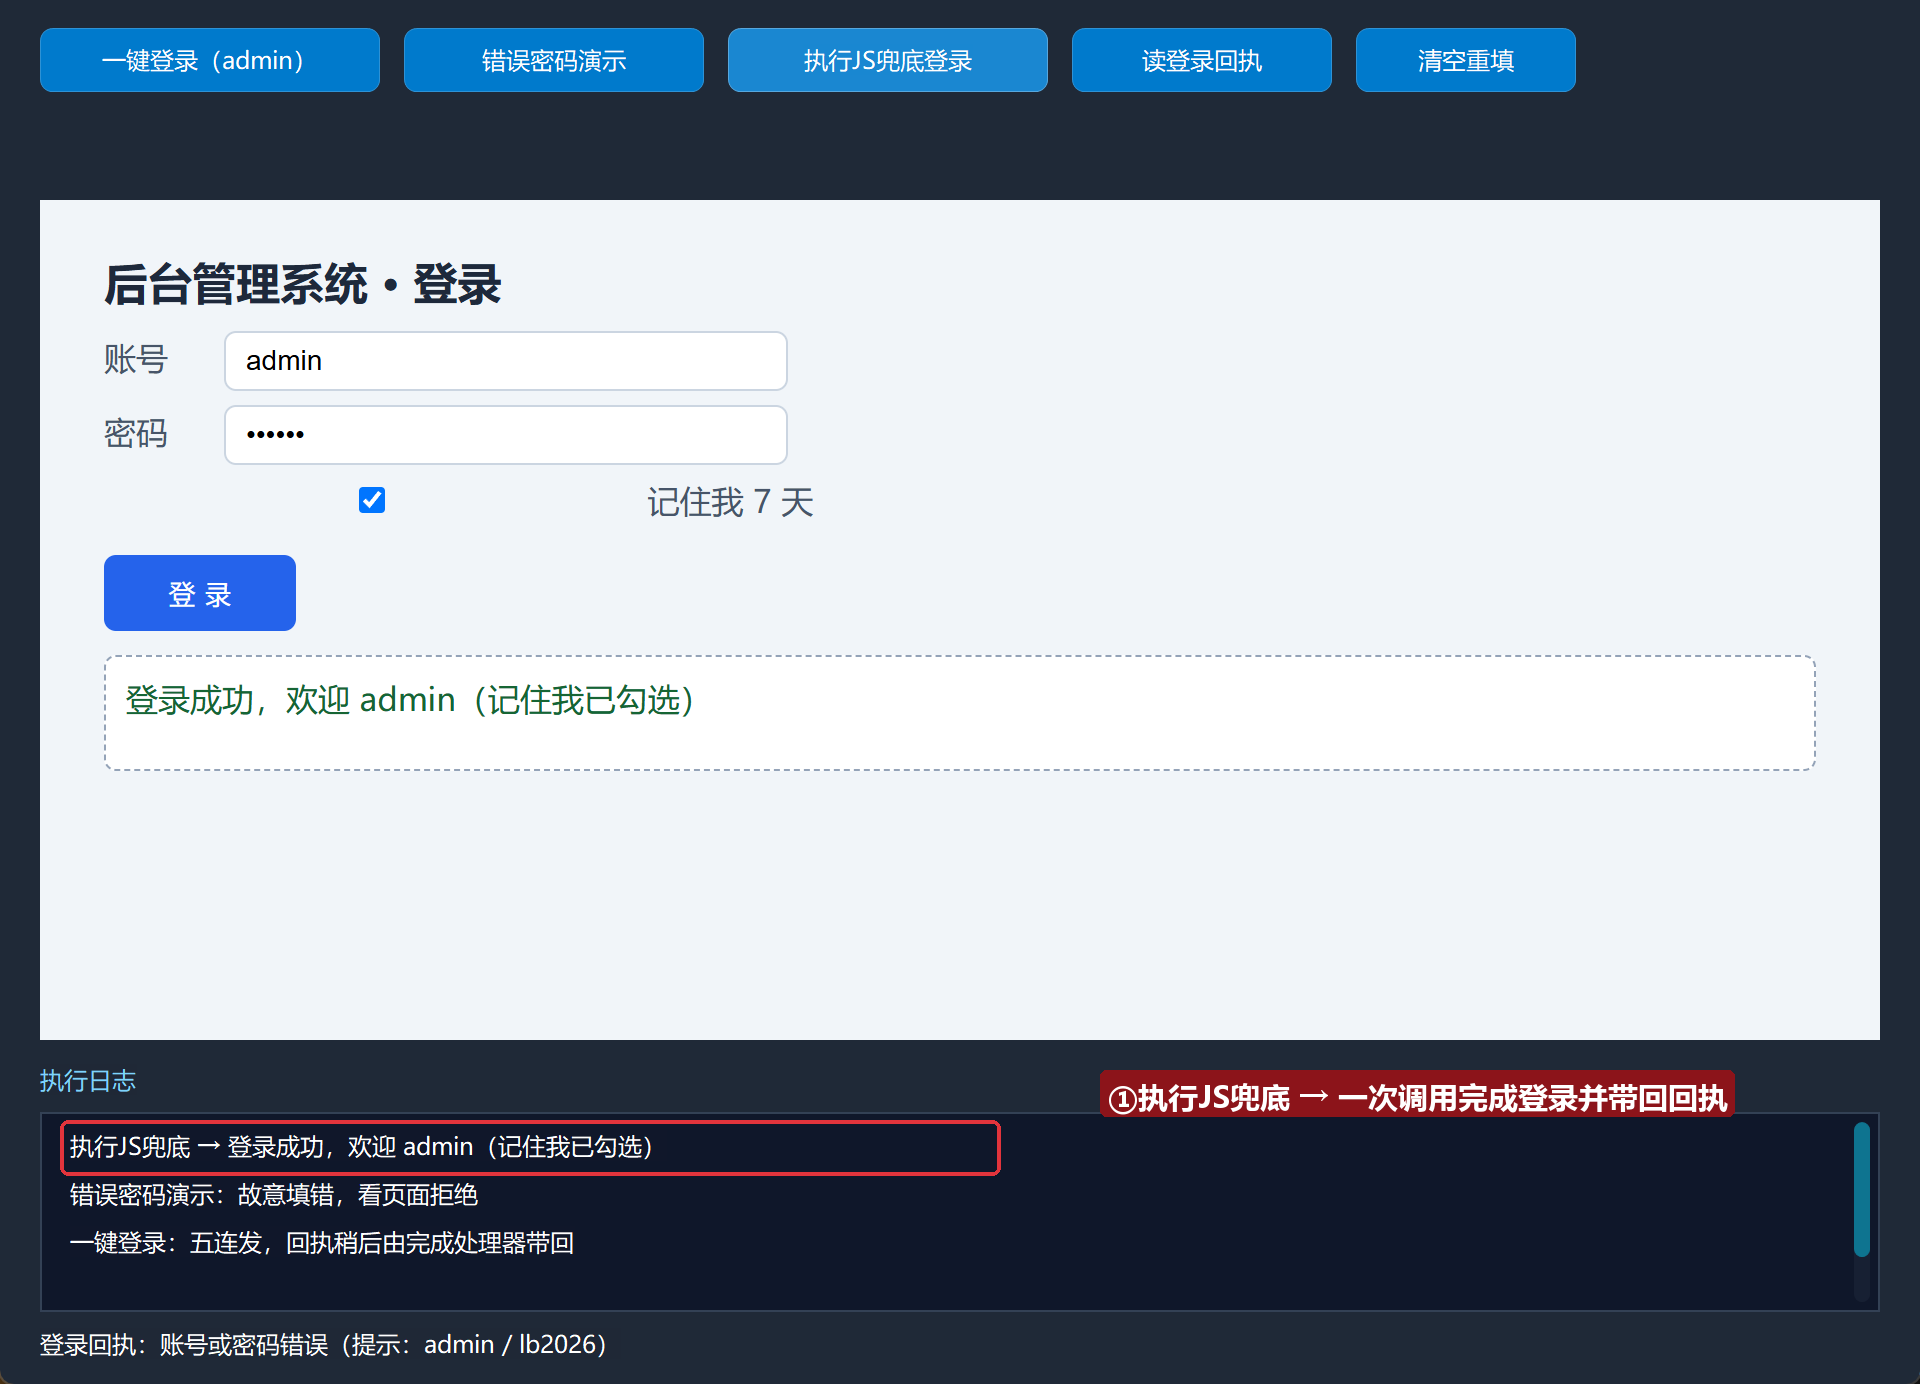Click the 登录成功 result message box
This screenshot has width=1920, height=1384.
click(960, 713)
